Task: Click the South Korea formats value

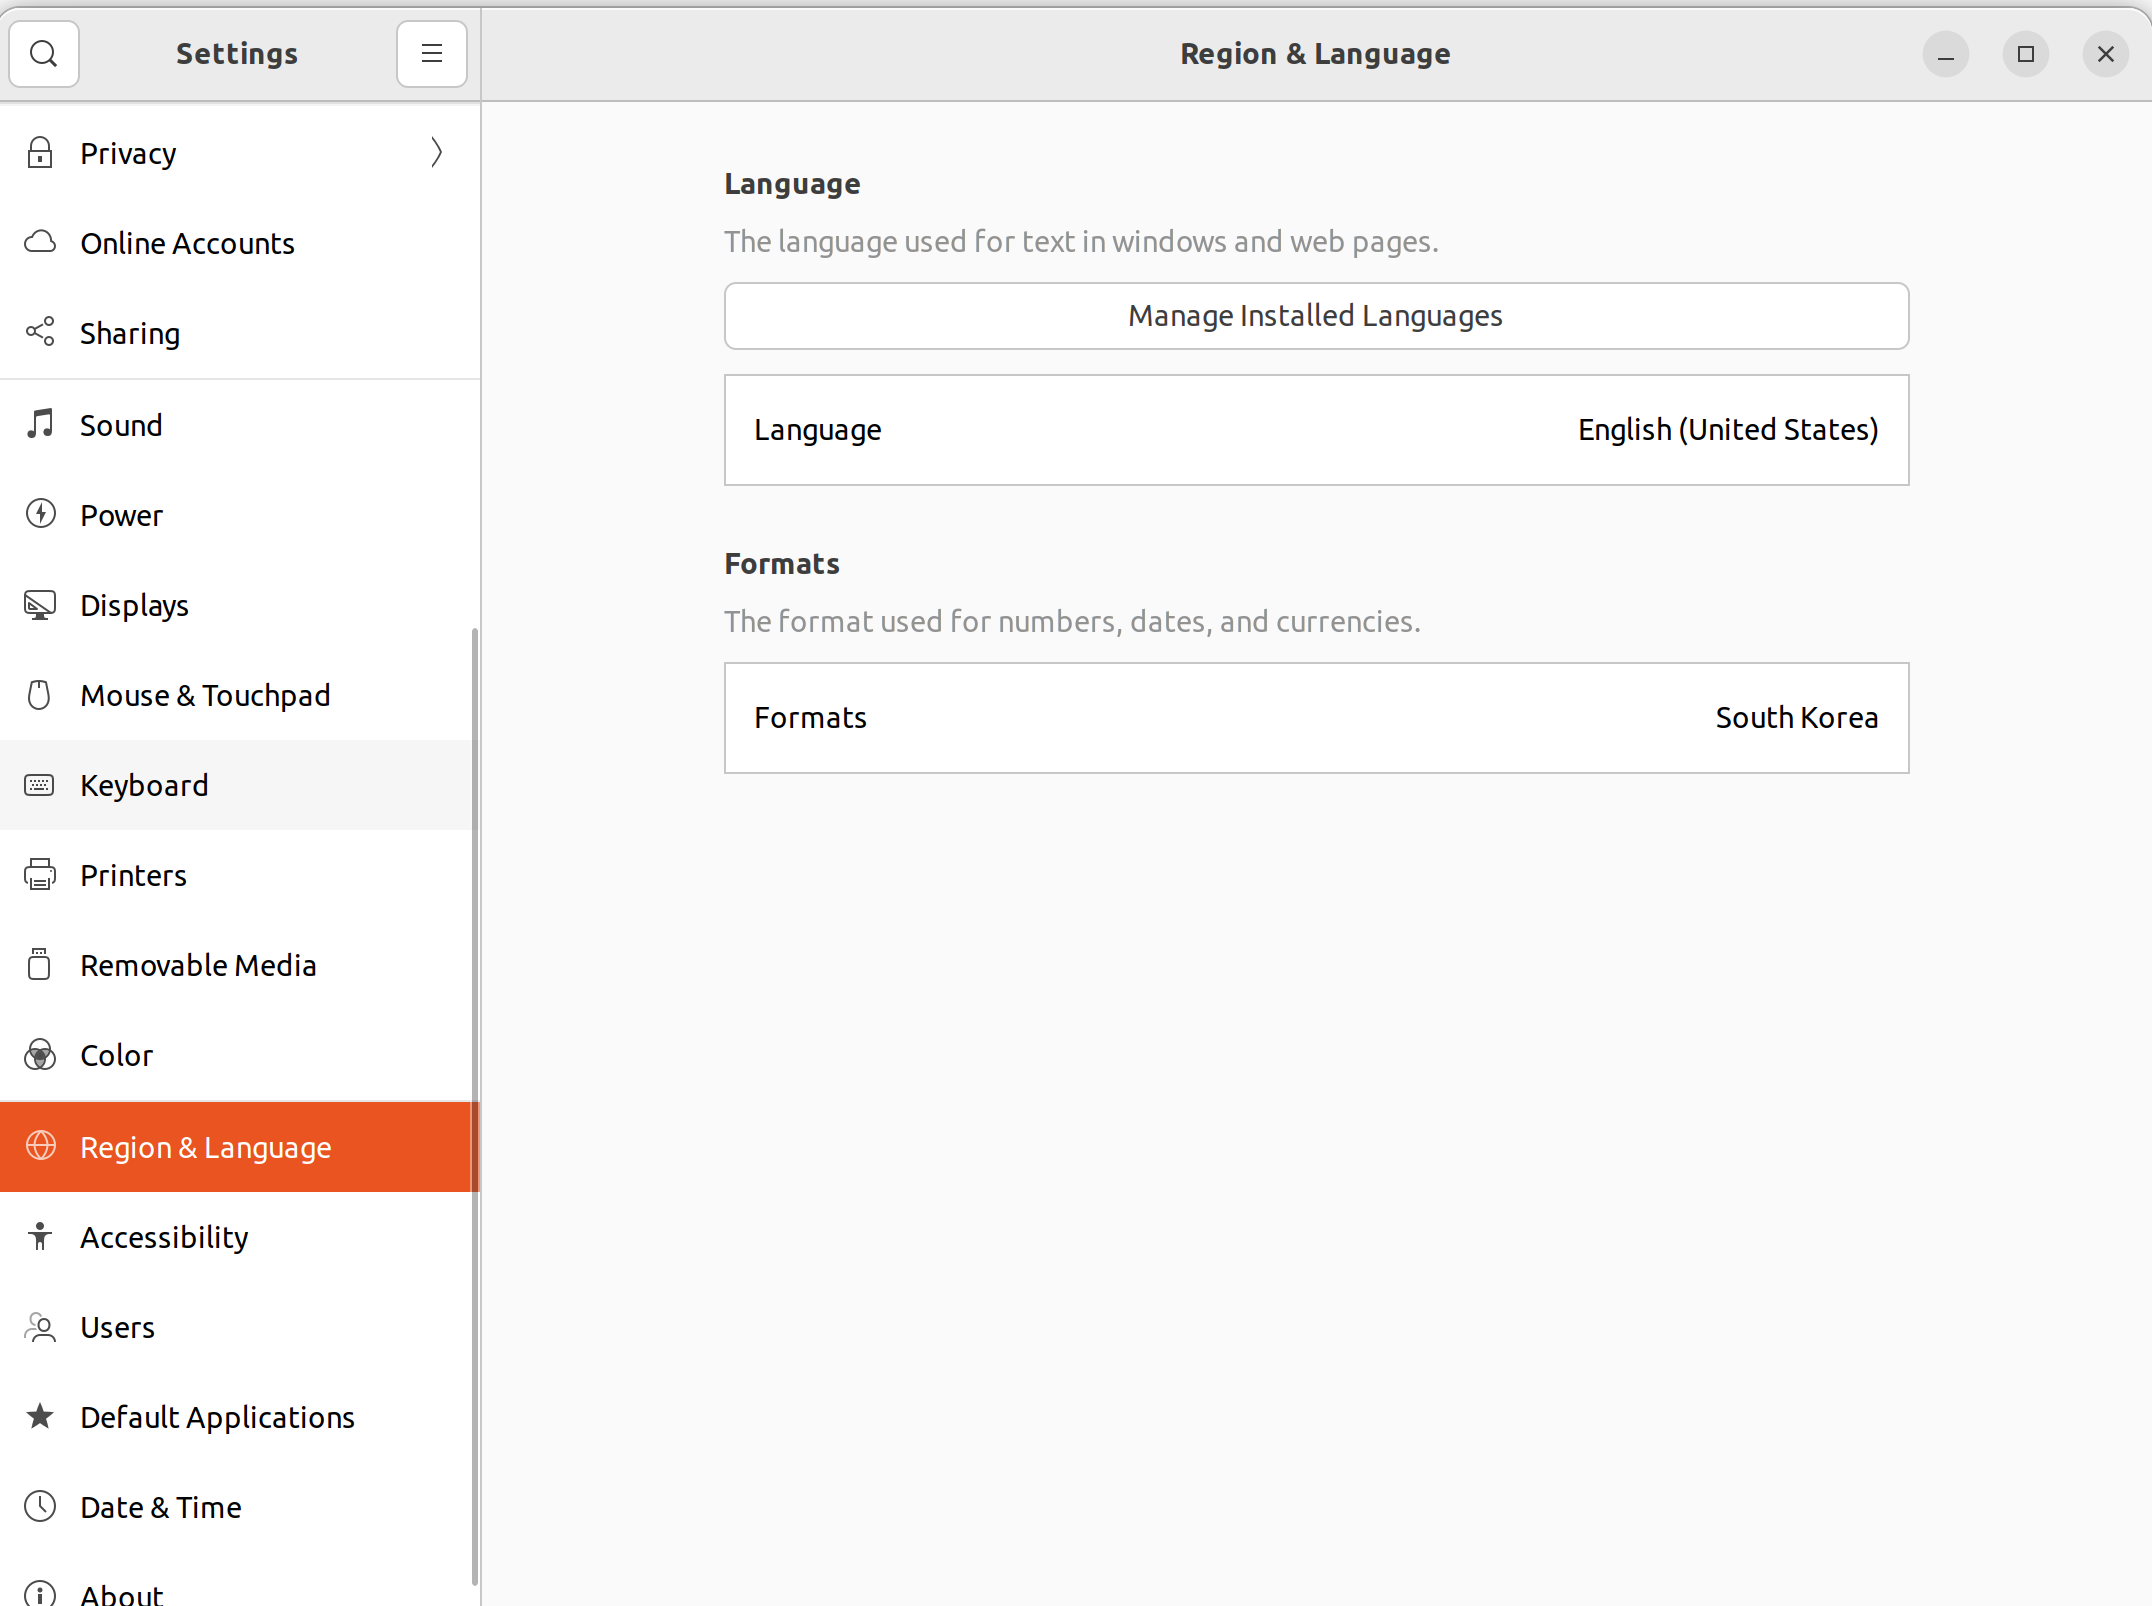Action: [1796, 718]
